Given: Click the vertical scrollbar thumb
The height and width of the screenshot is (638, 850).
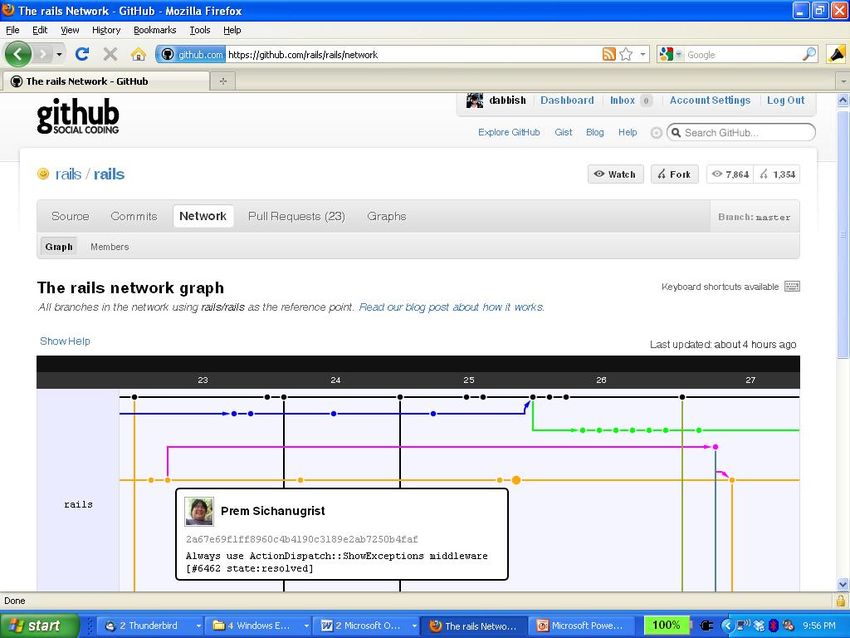Looking at the screenshot, I should (x=843, y=233).
